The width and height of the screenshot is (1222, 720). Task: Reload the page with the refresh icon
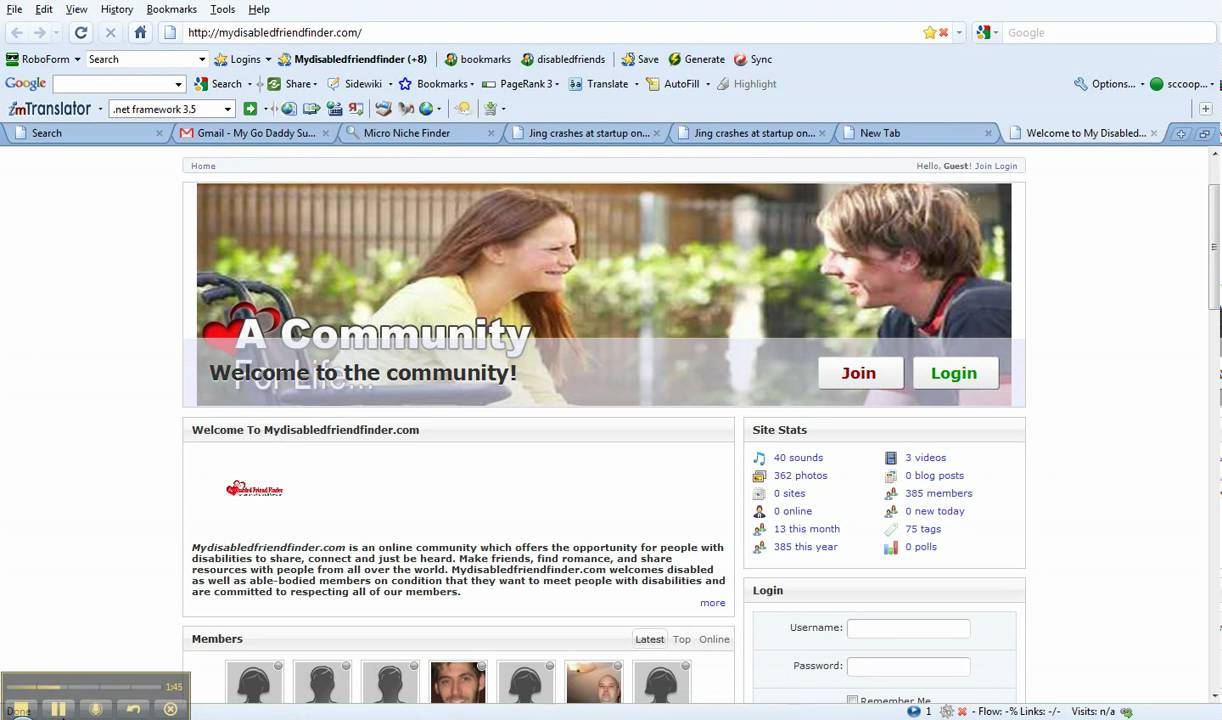[81, 32]
